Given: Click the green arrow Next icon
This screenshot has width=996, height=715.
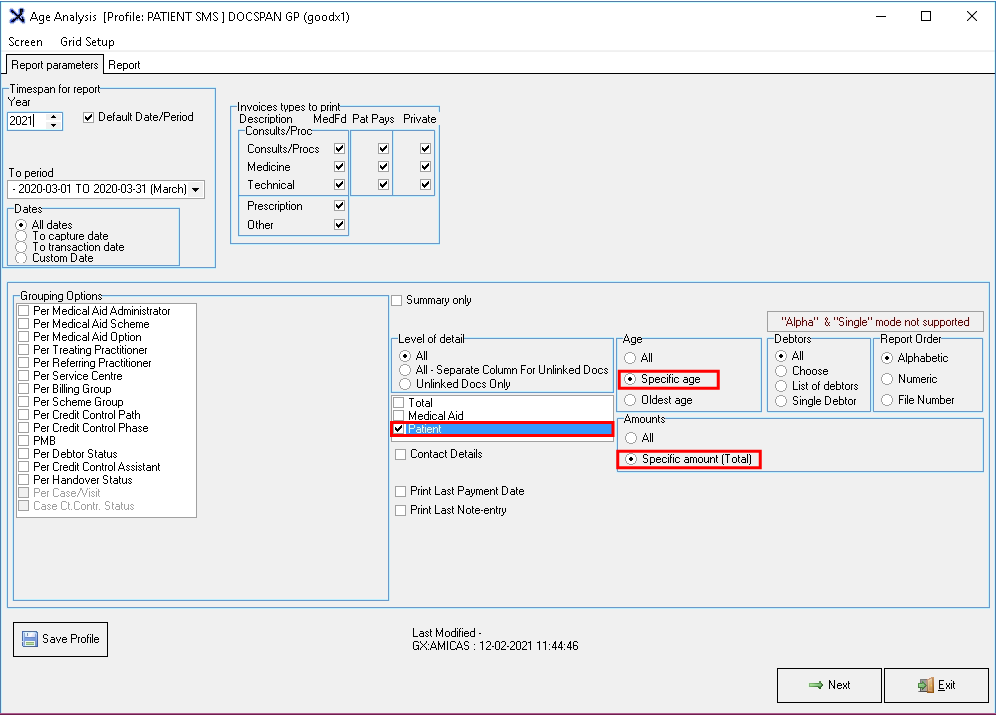Looking at the screenshot, I should point(815,685).
